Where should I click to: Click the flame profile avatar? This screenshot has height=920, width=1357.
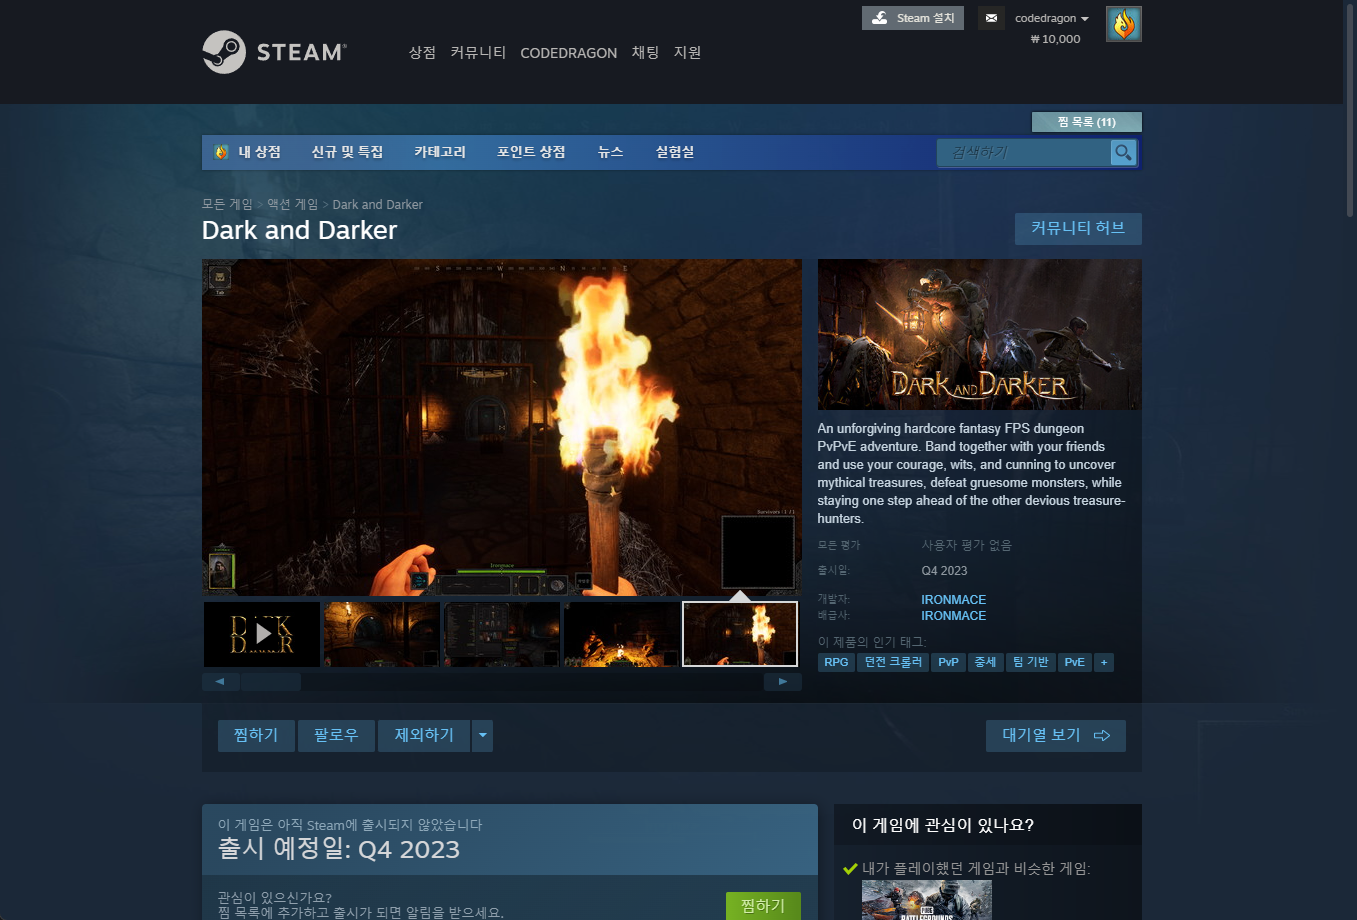[1124, 24]
